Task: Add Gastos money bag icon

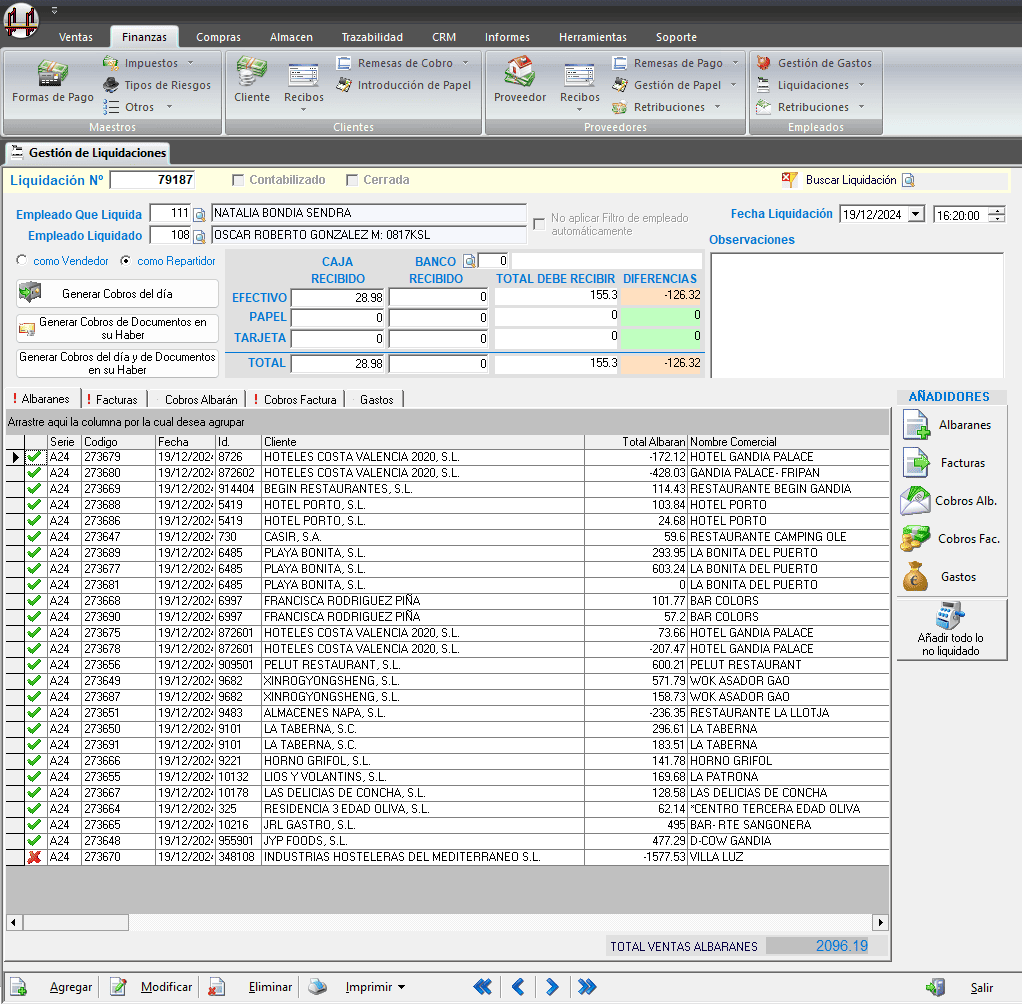Action: pyautogui.click(x=915, y=577)
